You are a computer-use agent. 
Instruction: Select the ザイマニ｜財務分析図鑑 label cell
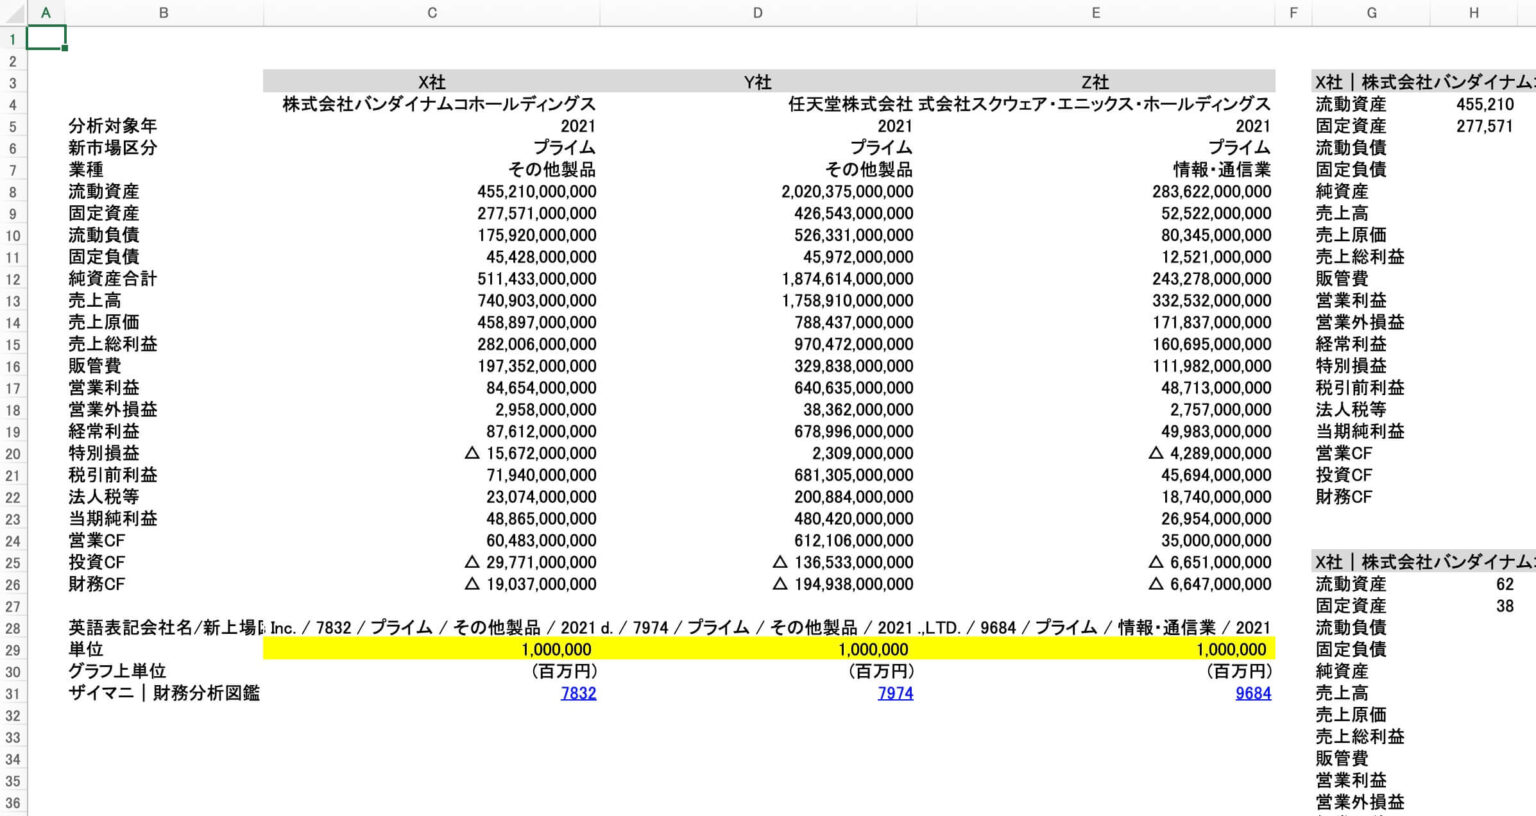[x=163, y=693]
